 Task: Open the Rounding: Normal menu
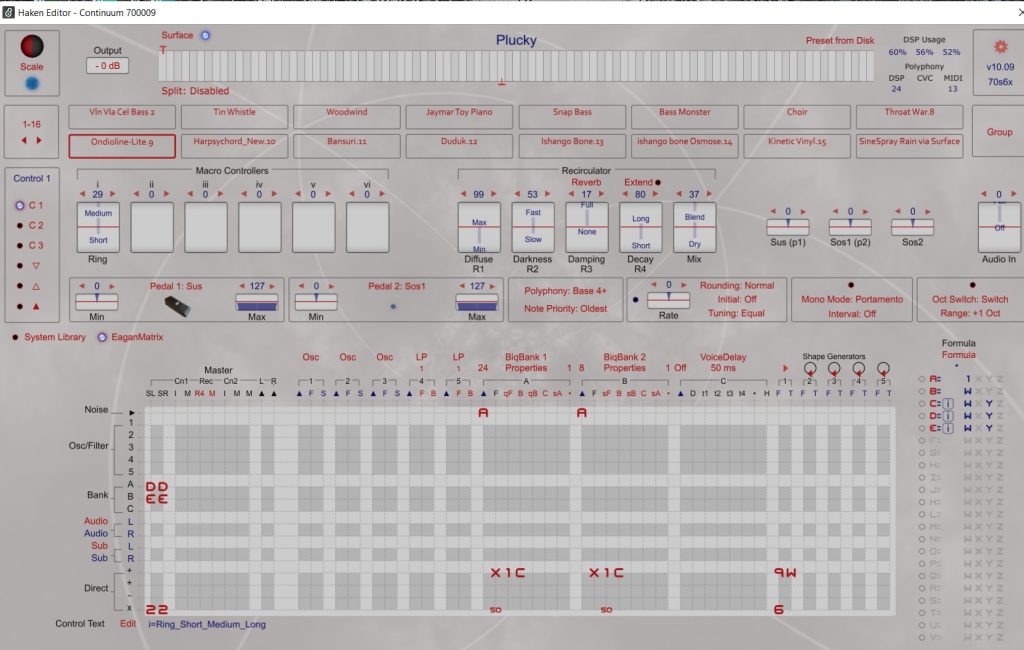[x=737, y=285]
